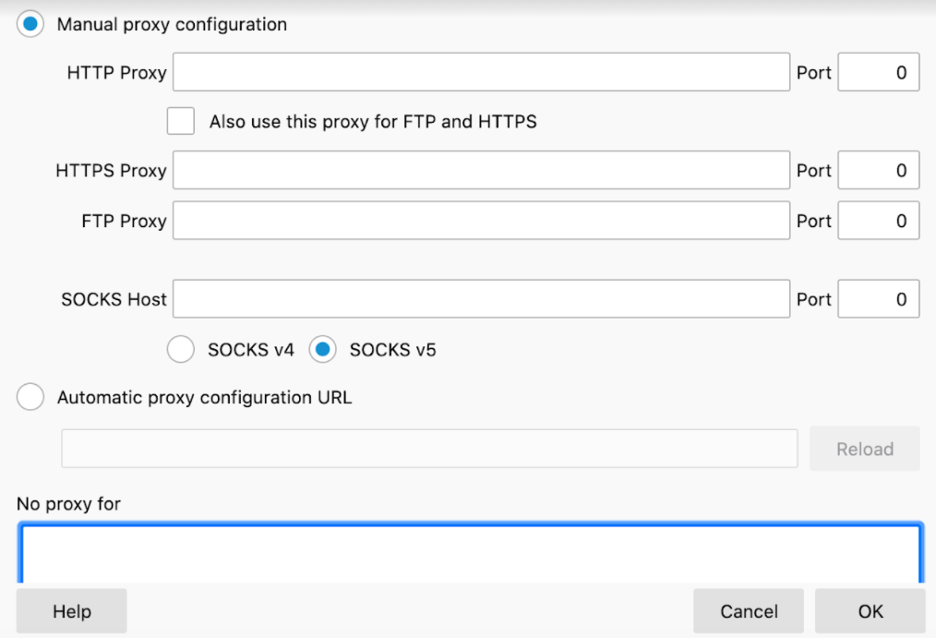Viewport: 936px width, 638px height.
Task: Click the FTP Proxy port field
Action: (x=878, y=221)
